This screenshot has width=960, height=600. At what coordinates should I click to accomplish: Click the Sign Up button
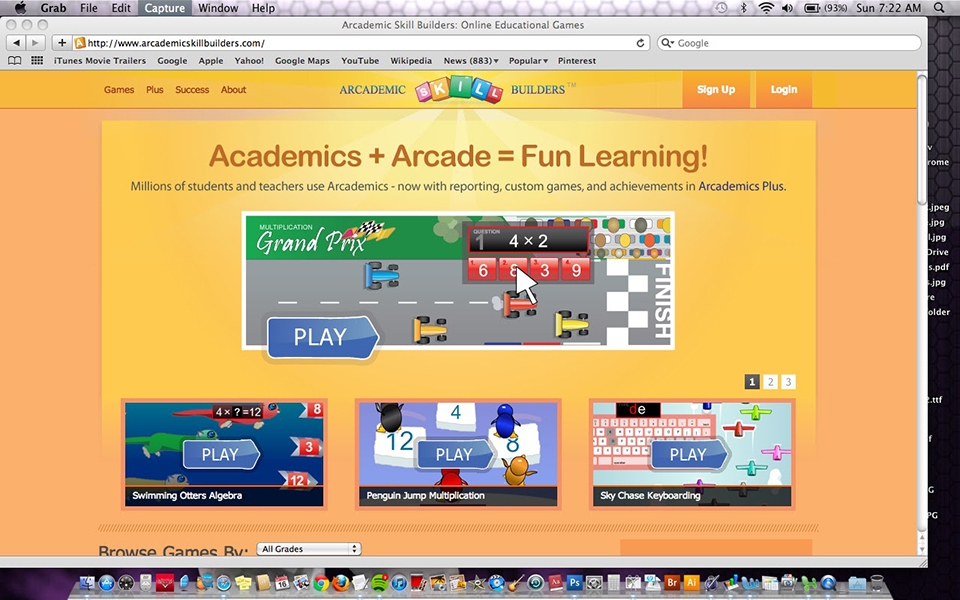(x=716, y=89)
